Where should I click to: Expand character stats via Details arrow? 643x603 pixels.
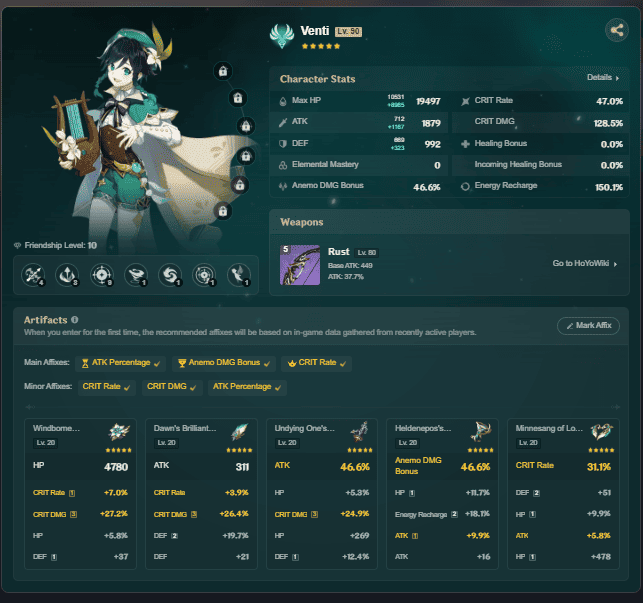click(x=603, y=78)
